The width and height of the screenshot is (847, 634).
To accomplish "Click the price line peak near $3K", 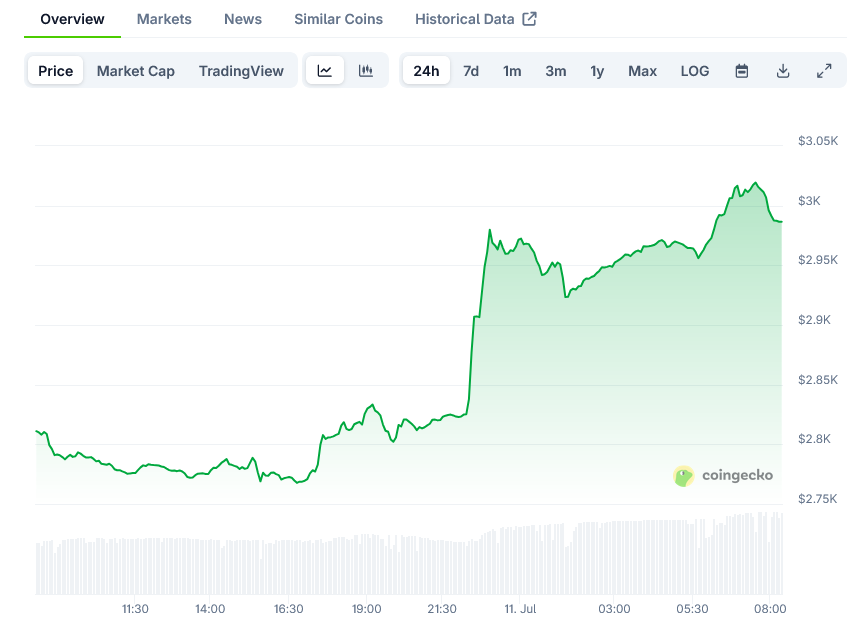I will (x=756, y=184).
